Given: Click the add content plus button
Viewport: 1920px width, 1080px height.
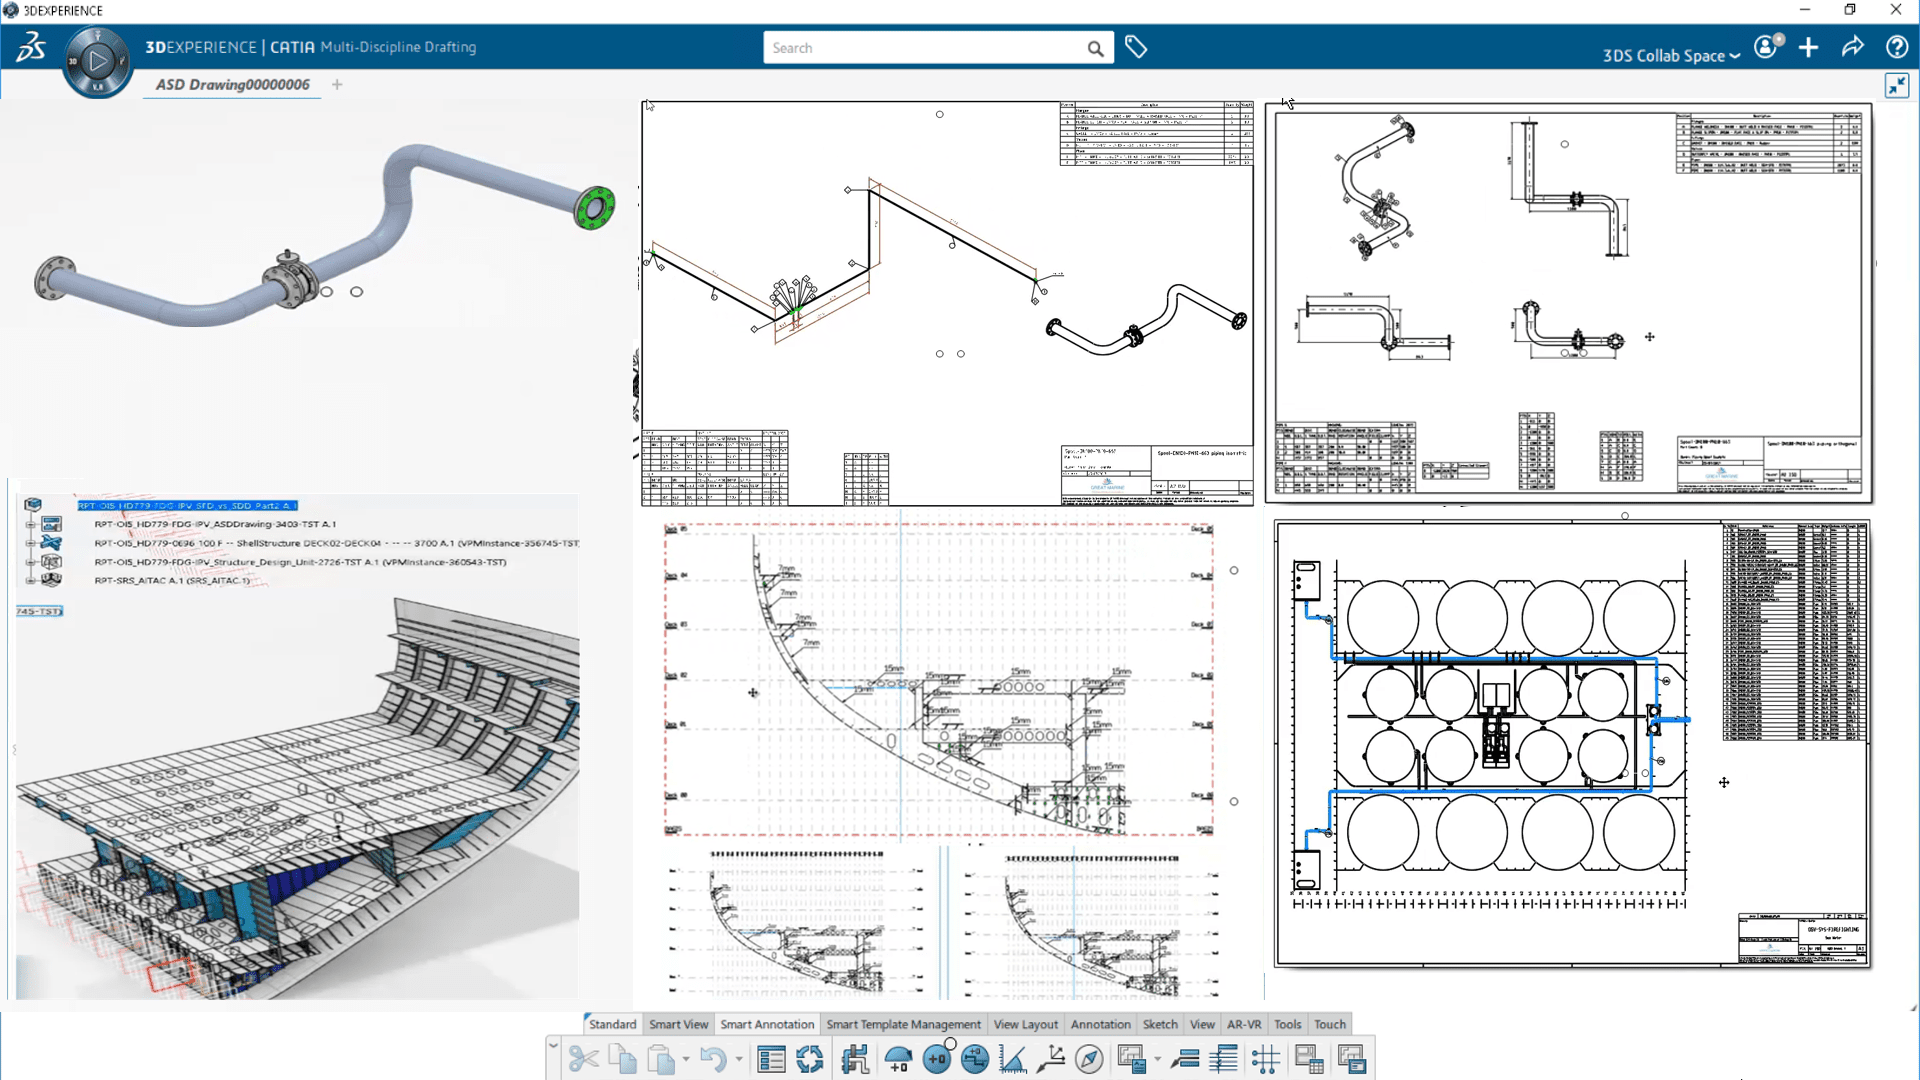Looking at the screenshot, I should coord(1808,47).
